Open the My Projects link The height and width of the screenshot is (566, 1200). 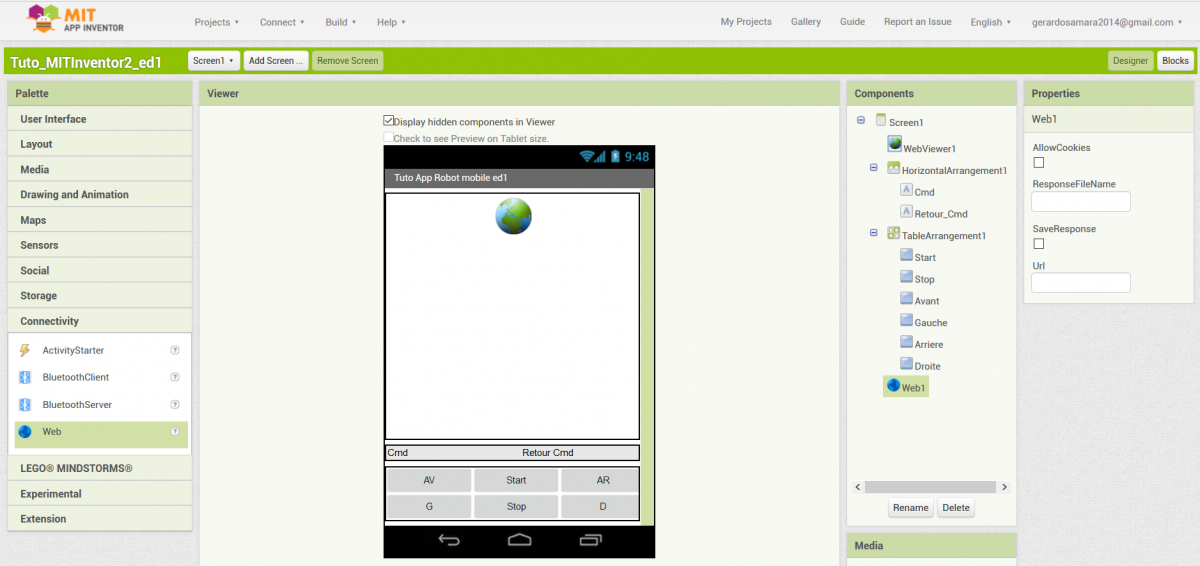pyautogui.click(x=746, y=22)
